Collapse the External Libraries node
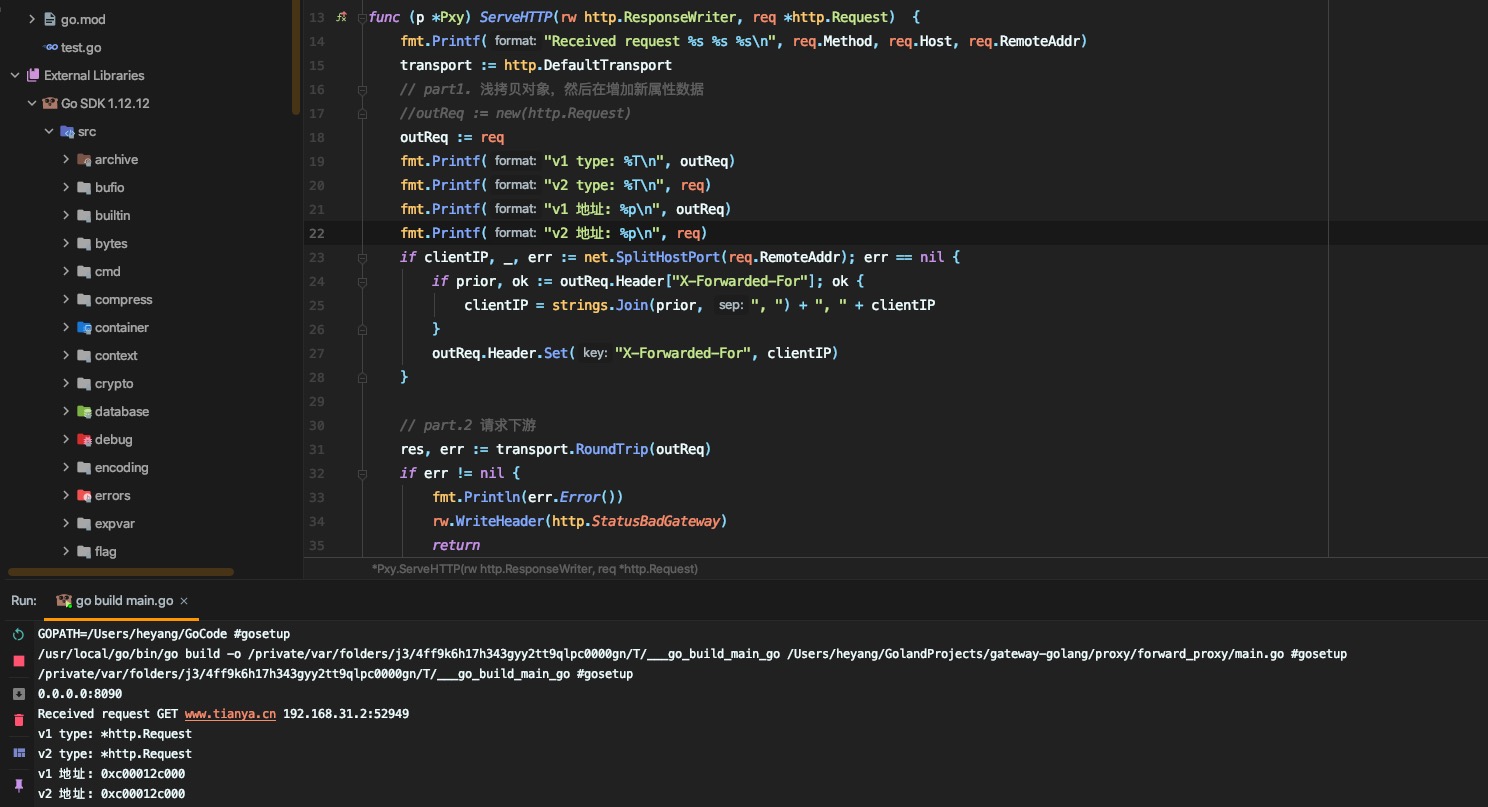The width and height of the screenshot is (1488, 807). click(15, 75)
